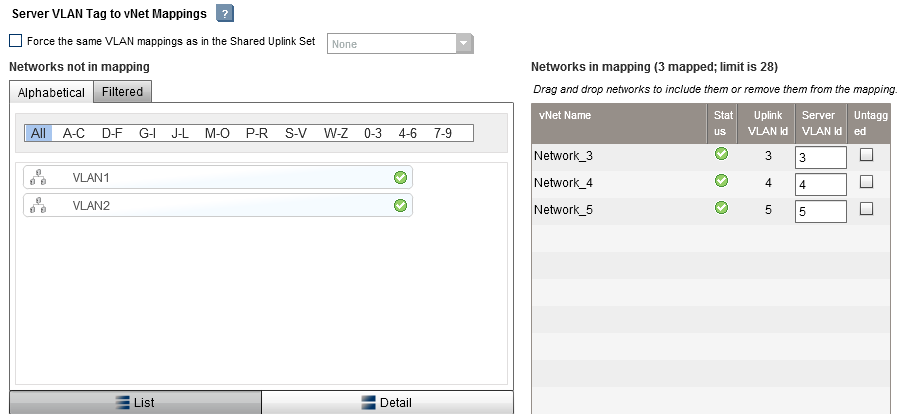902x414 pixels.
Task: Click the green status icon for VLAN2
Action: 400,205
